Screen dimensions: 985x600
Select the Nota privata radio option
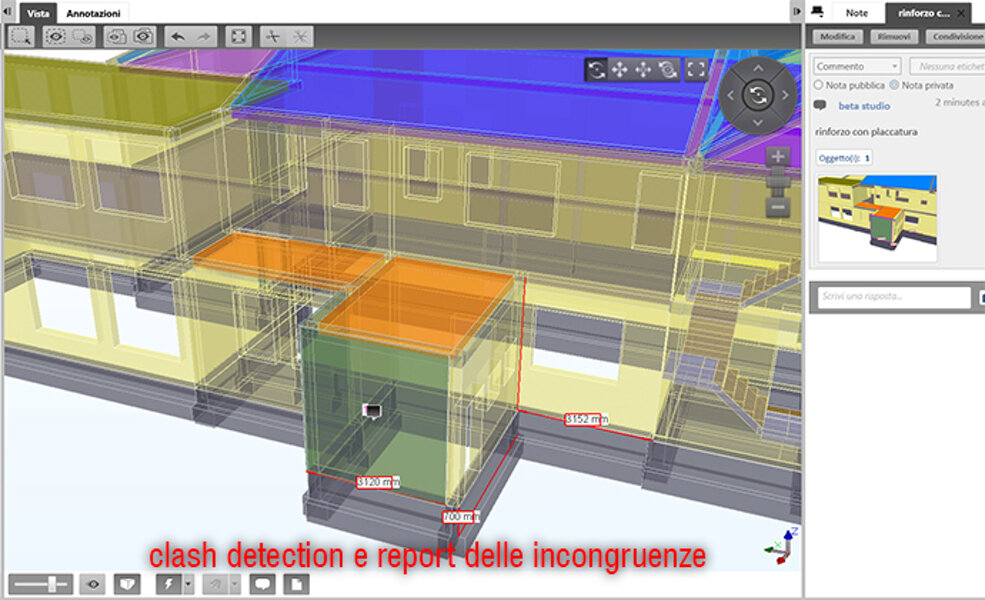(x=894, y=86)
